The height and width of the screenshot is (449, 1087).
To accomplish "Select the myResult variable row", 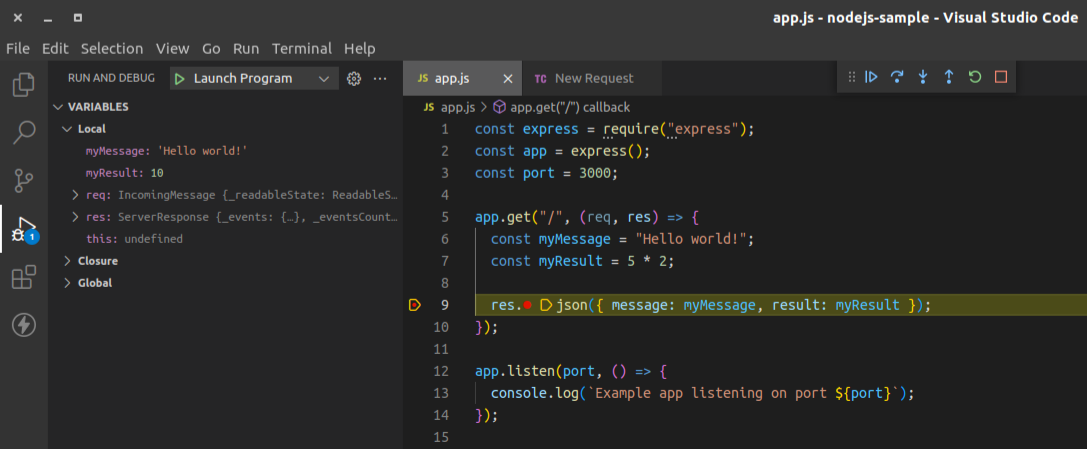I will click(x=225, y=173).
